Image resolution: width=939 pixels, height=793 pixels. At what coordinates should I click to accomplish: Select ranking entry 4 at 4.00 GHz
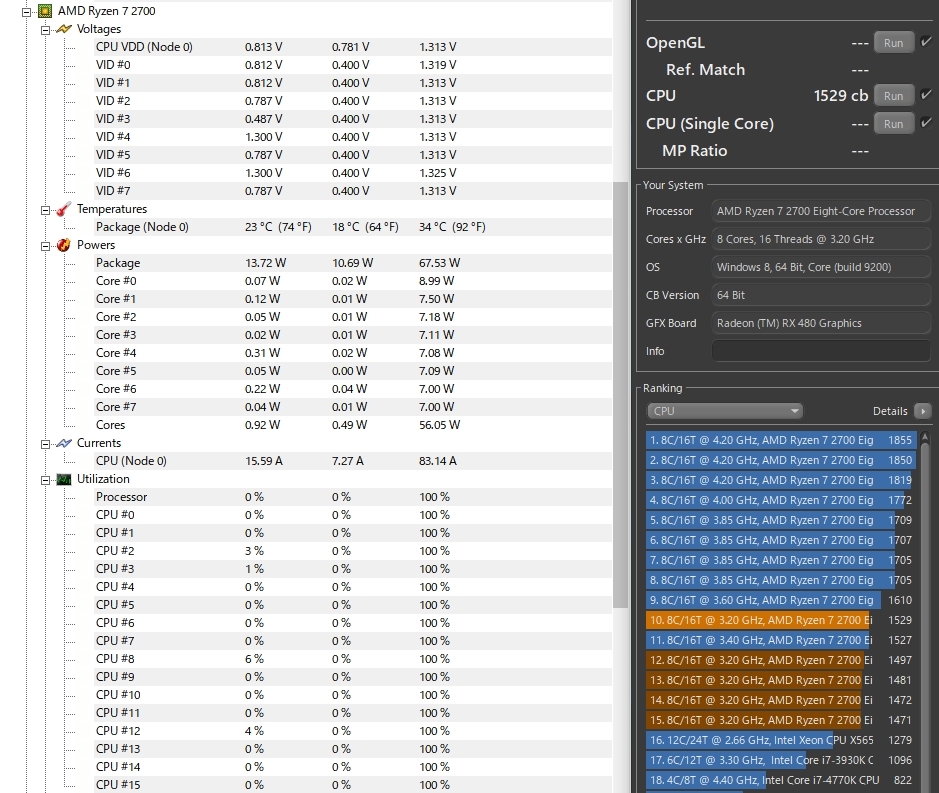[x=781, y=500]
